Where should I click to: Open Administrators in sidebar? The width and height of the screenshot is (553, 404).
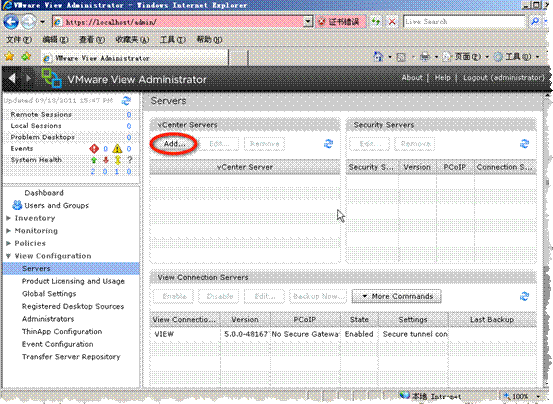(48, 319)
